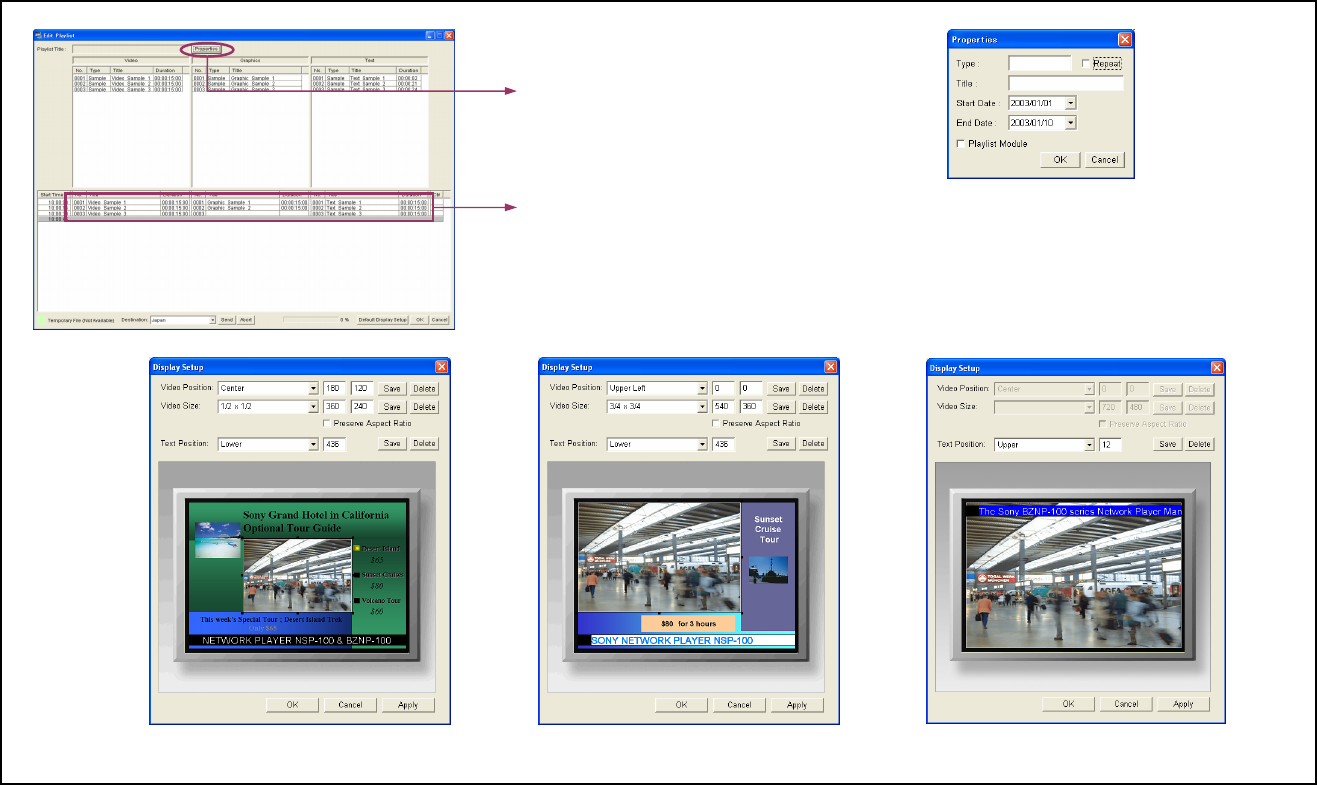Close the Properties dialog with the X
This screenshot has height=785, width=1317.
pyautogui.click(x=1125, y=40)
